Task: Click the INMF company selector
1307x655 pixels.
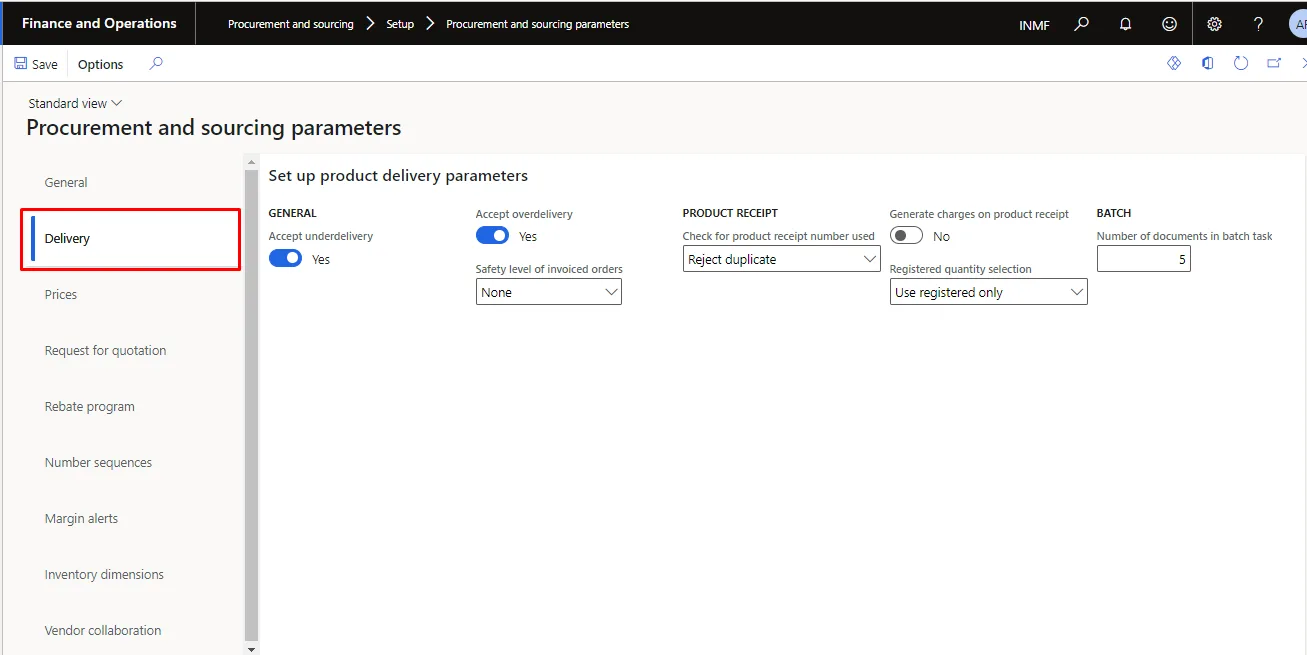Action: point(1034,25)
